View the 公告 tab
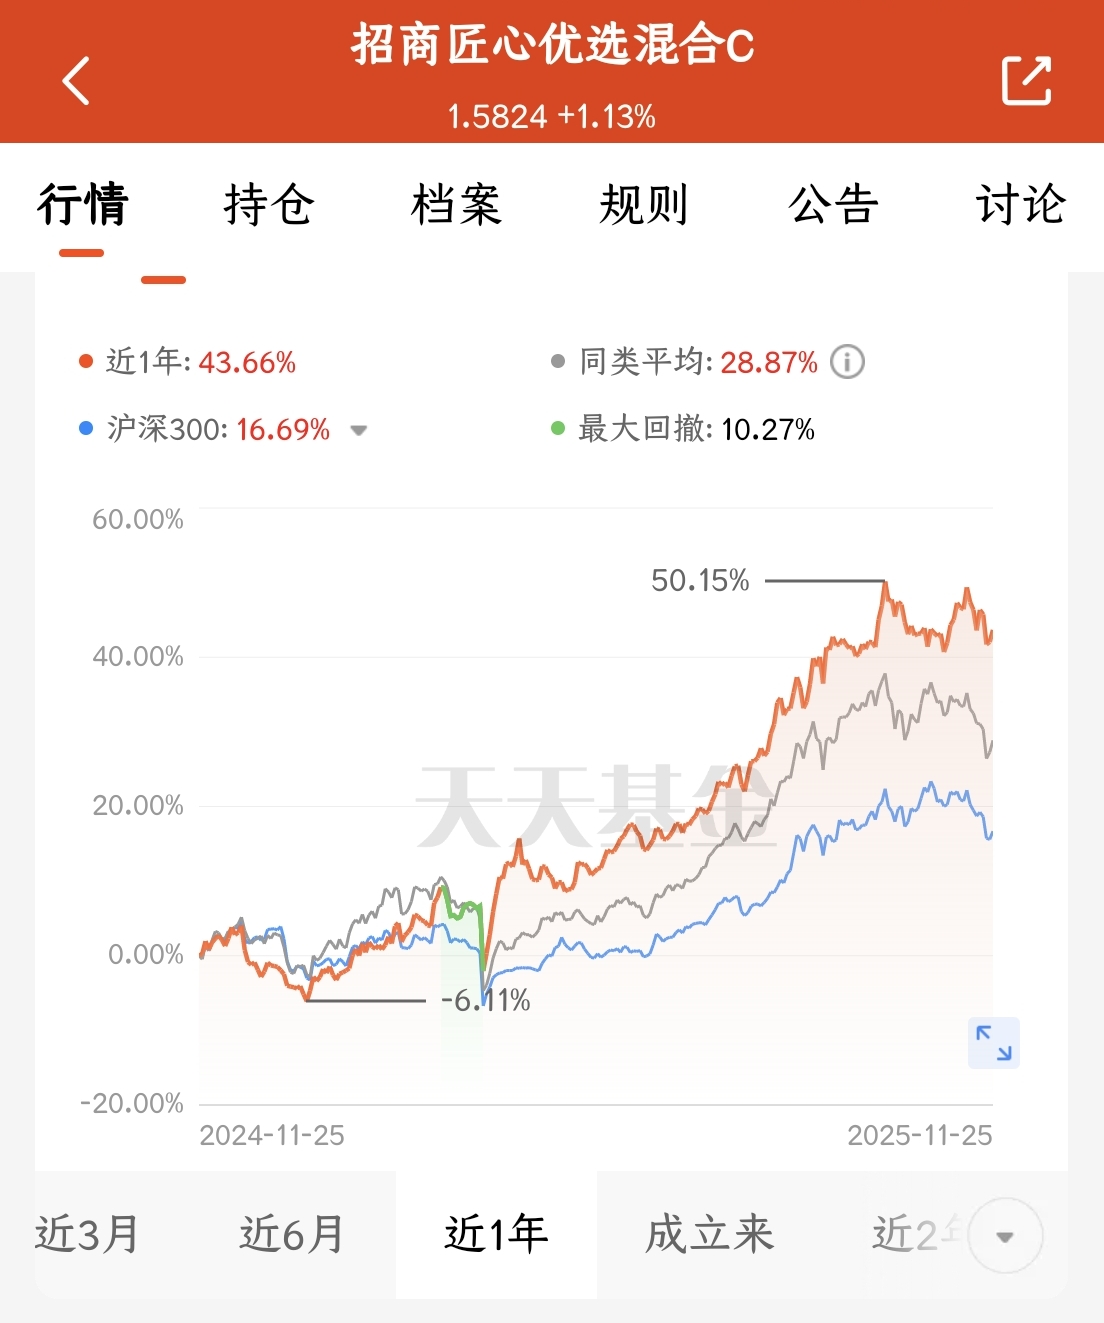Screen dimensions: 1104x1323 (x=833, y=205)
